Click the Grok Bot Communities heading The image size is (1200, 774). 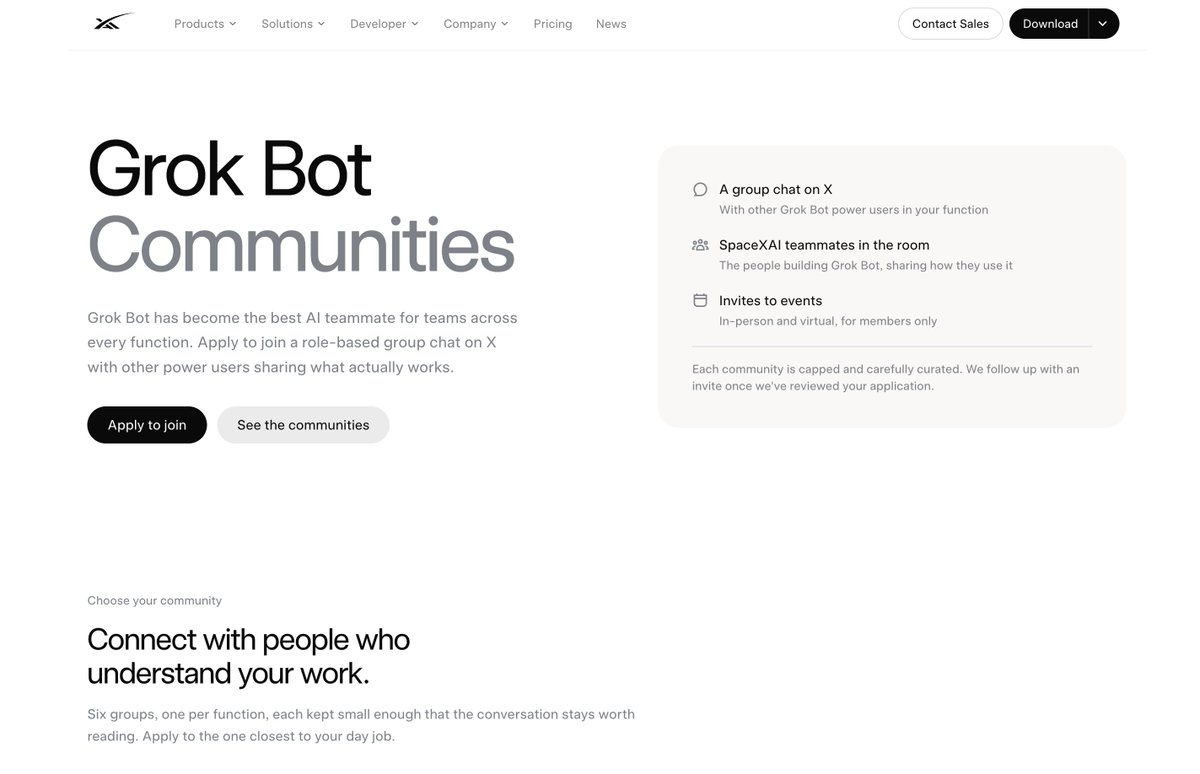pyautogui.click(x=300, y=207)
